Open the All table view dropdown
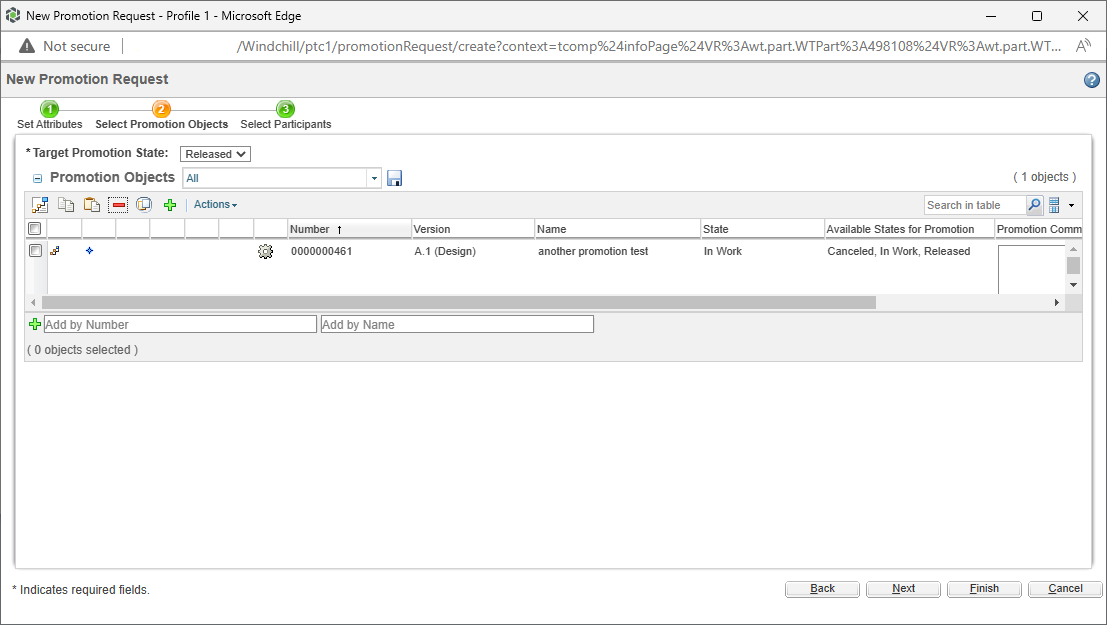The height and width of the screenshot is (625, 1107). (374, 177)
